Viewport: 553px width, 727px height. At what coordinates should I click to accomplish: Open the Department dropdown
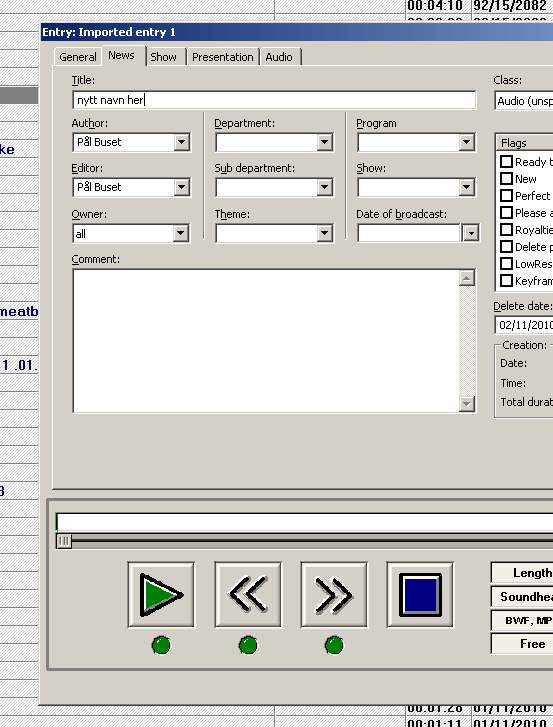click(324, 142)
